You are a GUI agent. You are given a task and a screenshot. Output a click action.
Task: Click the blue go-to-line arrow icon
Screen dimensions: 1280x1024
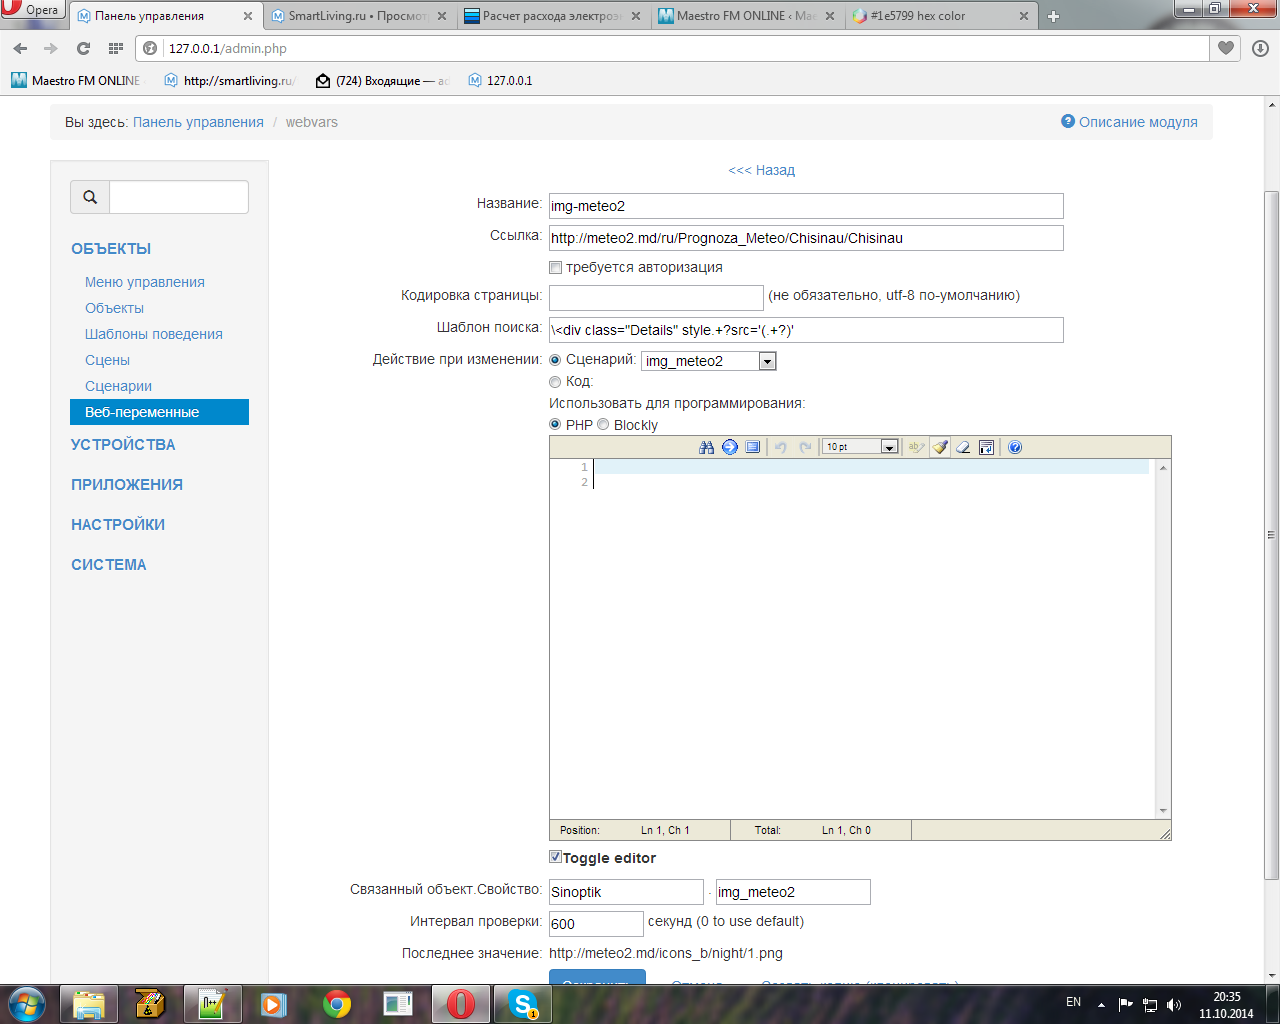tap(730, 447)
